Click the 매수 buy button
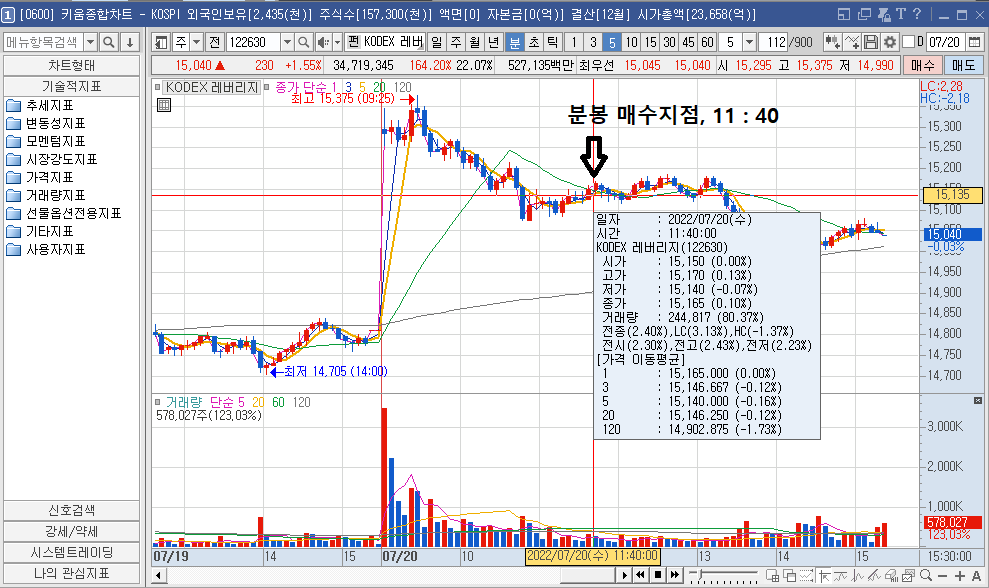Image resolution: width=989 pixels, height=588 pixels. [923, 65]
